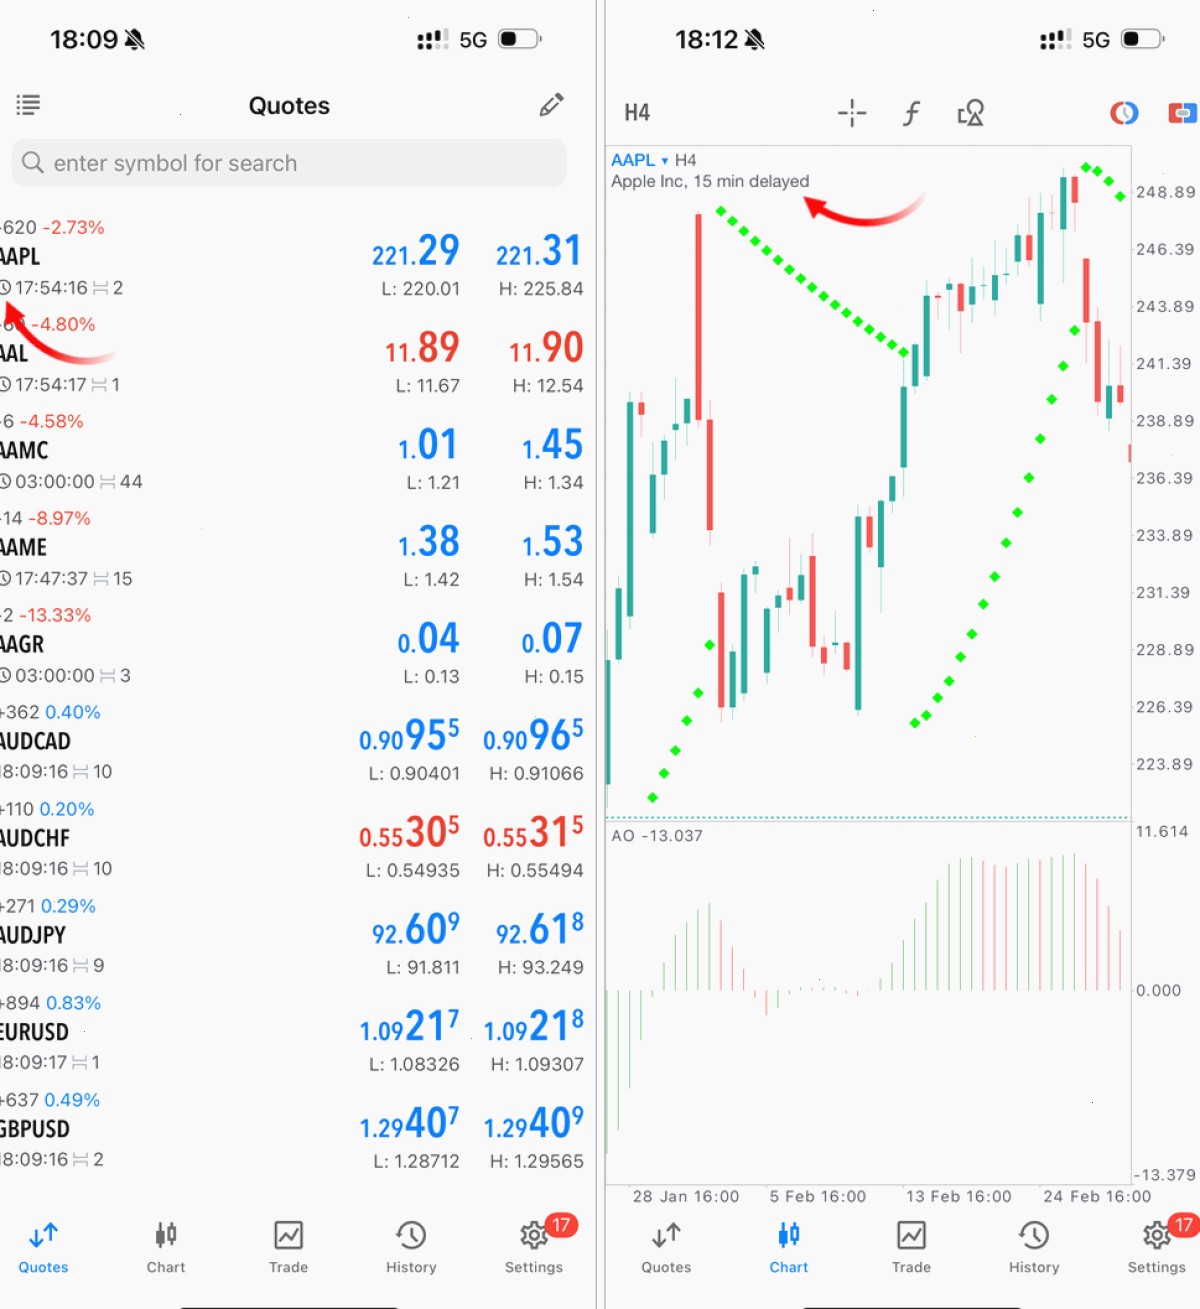Switch to Quotes tab on right screen

pyautogui.click(x=666, y=1246)
